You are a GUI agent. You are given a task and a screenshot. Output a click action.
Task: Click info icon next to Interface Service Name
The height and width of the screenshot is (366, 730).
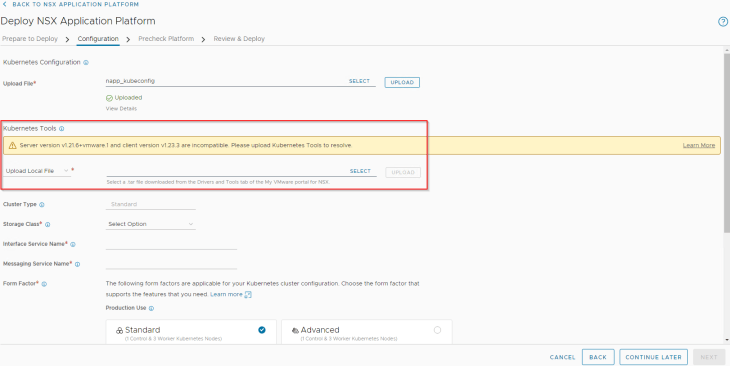[x=73, y=244]
